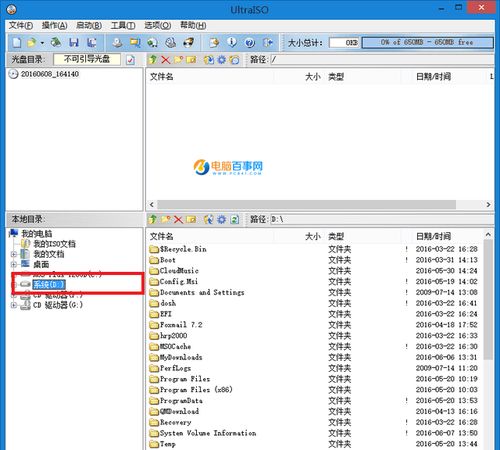Open the 帮助(H) menu
This screenshot has width=500, height=450.
coord(193,25)
